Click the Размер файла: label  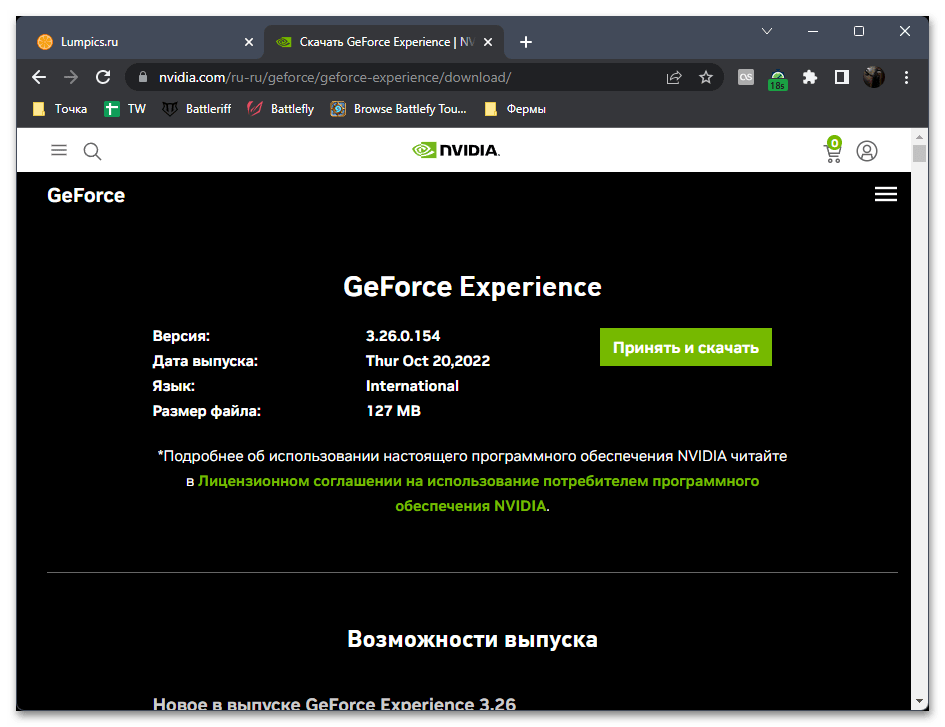click(x=207, y=411)
